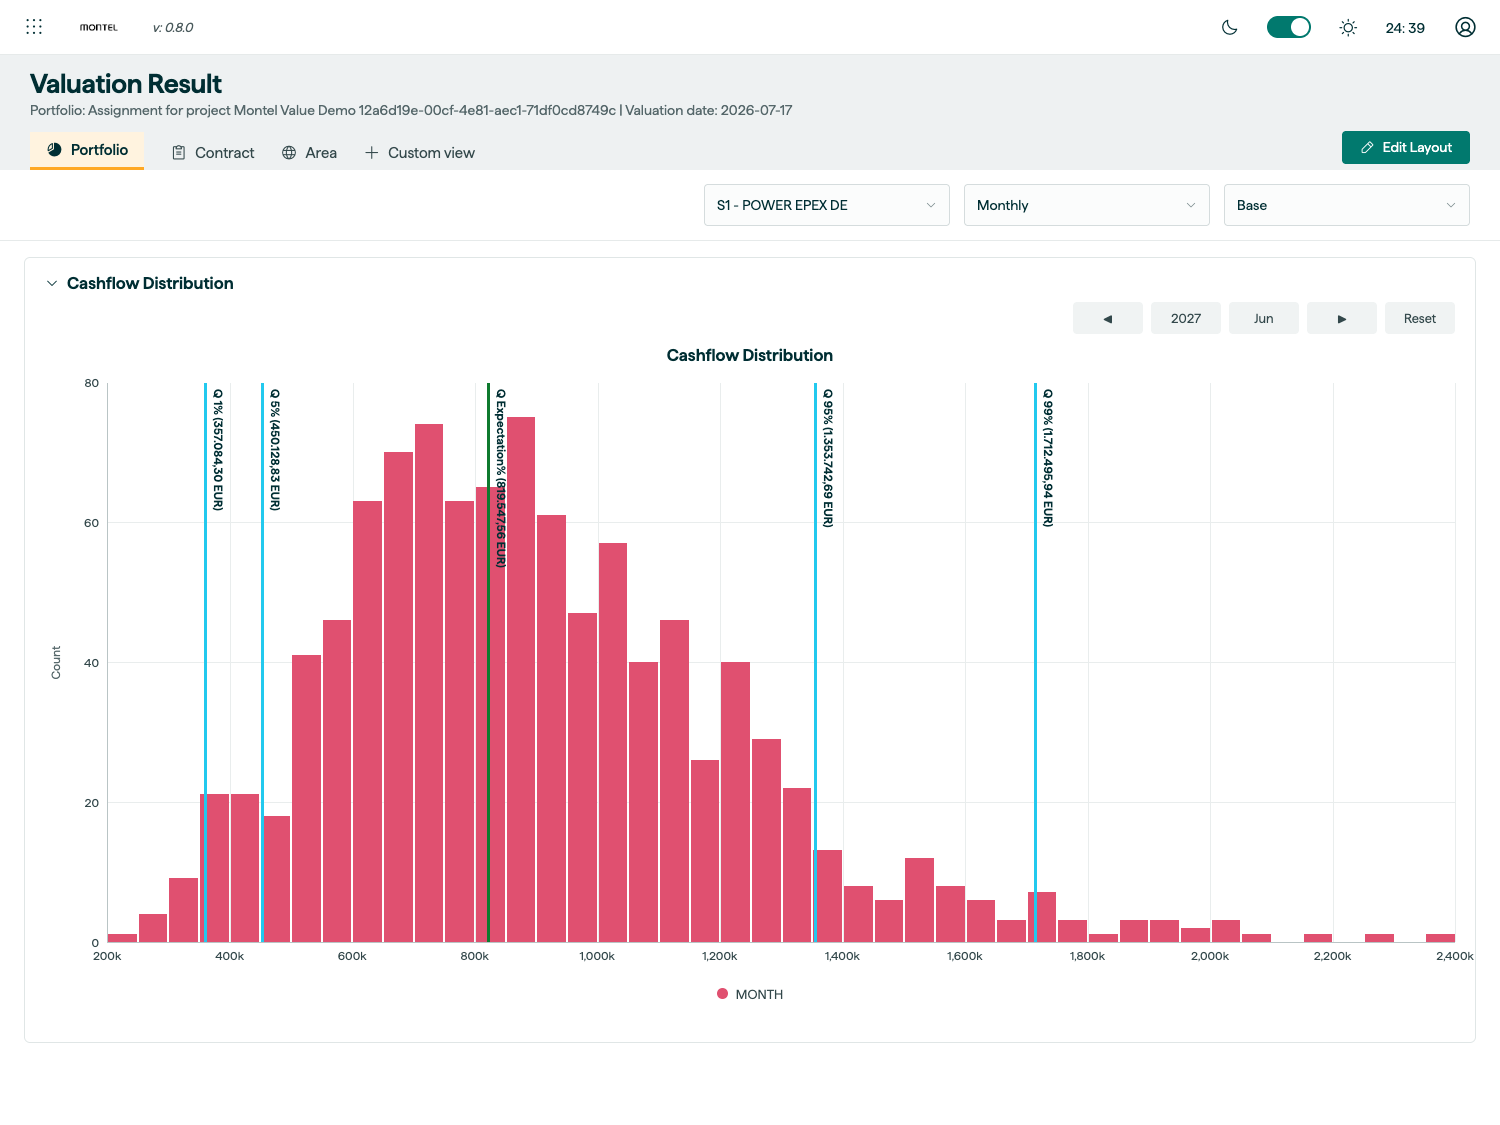Switch to the Contract tab

click(213, 152)
